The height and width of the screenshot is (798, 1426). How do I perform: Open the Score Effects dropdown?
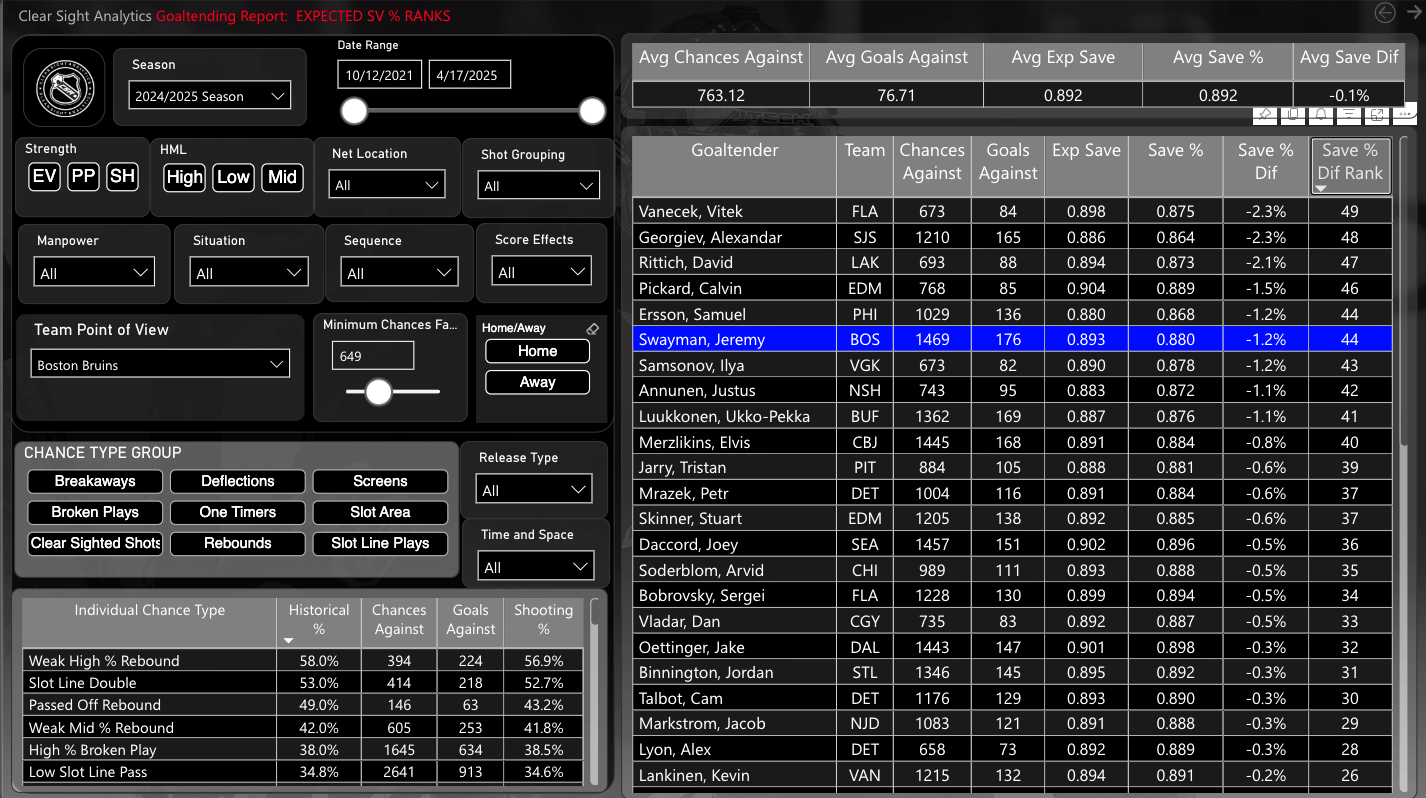[541, 272]
